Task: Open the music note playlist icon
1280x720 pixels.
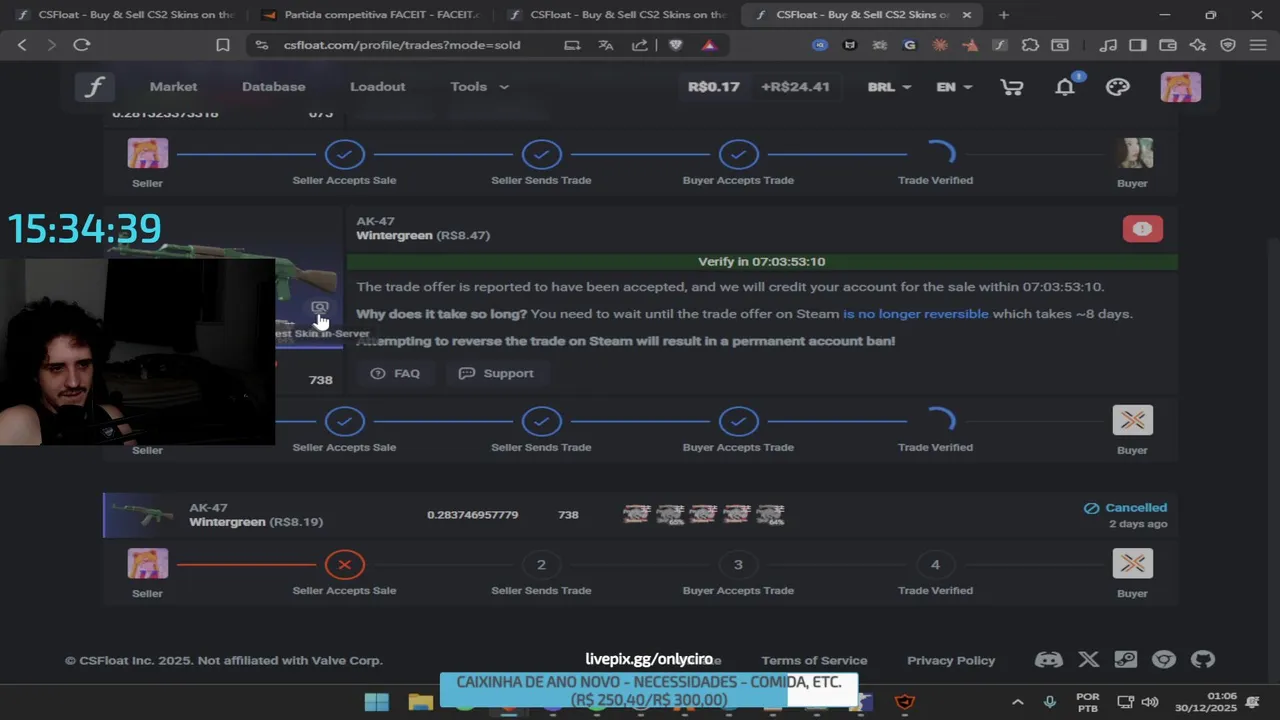Action: click(x=1107, y=45)
